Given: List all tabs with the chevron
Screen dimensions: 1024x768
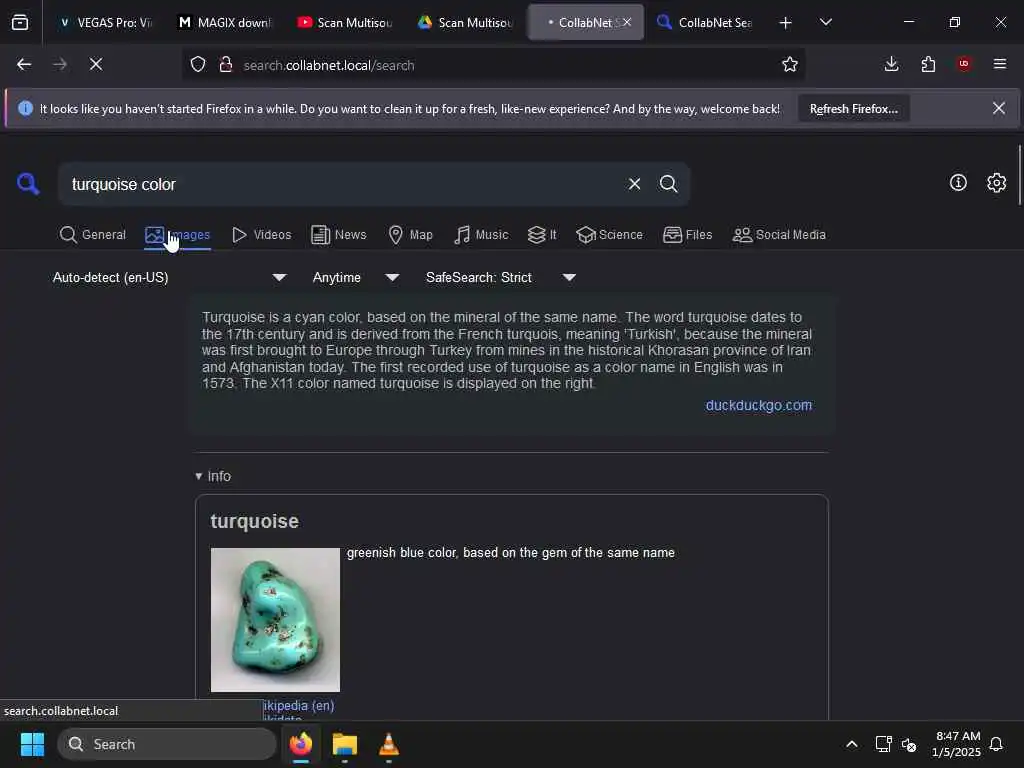Looking at the screenshot, I should 825,22.
